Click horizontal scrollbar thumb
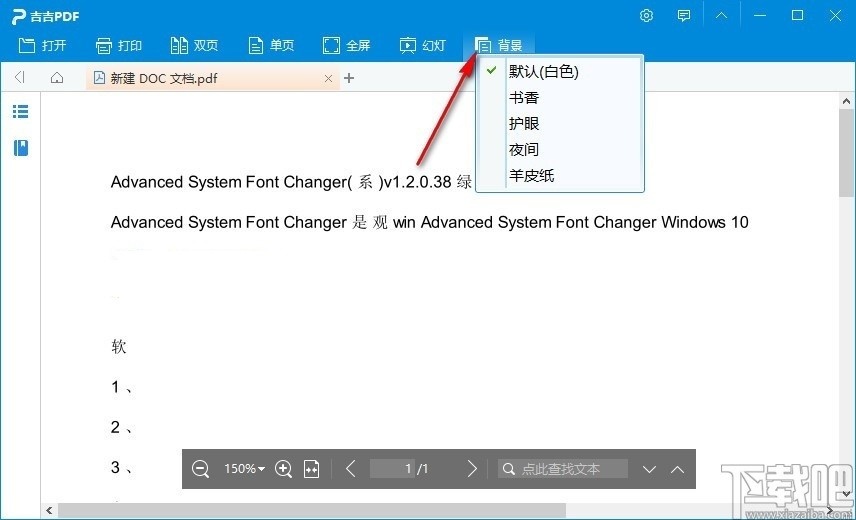 pos(312,511)
